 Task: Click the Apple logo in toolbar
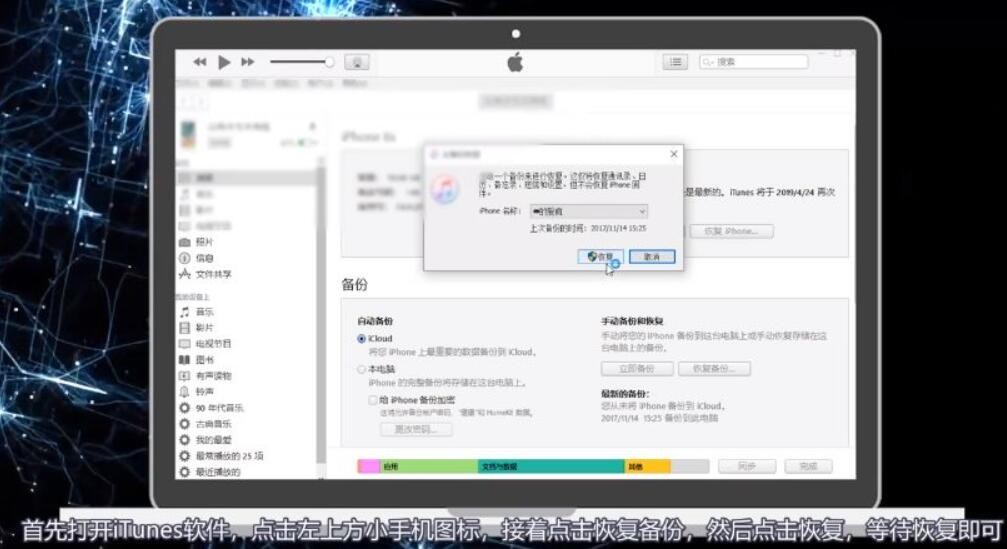pyautogui.click(x=515, y=62)
